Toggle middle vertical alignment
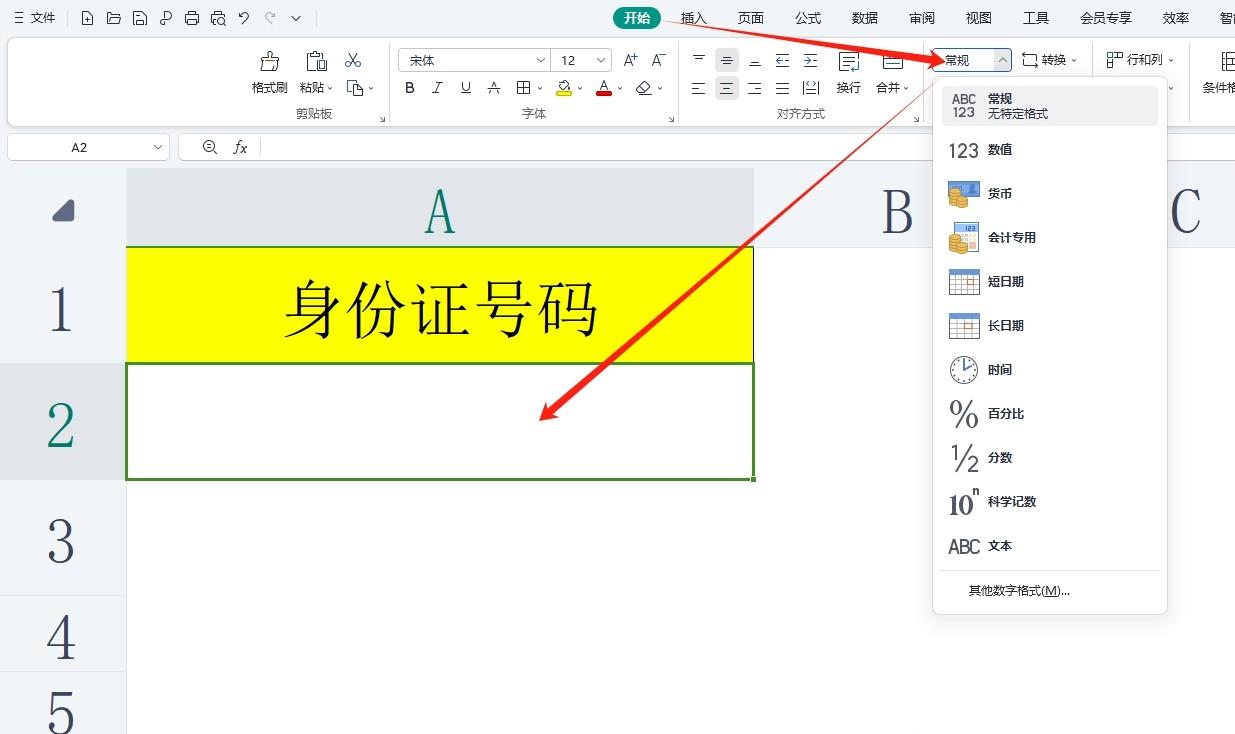This screenshot has width=1235, height=734. click(727, 60)
